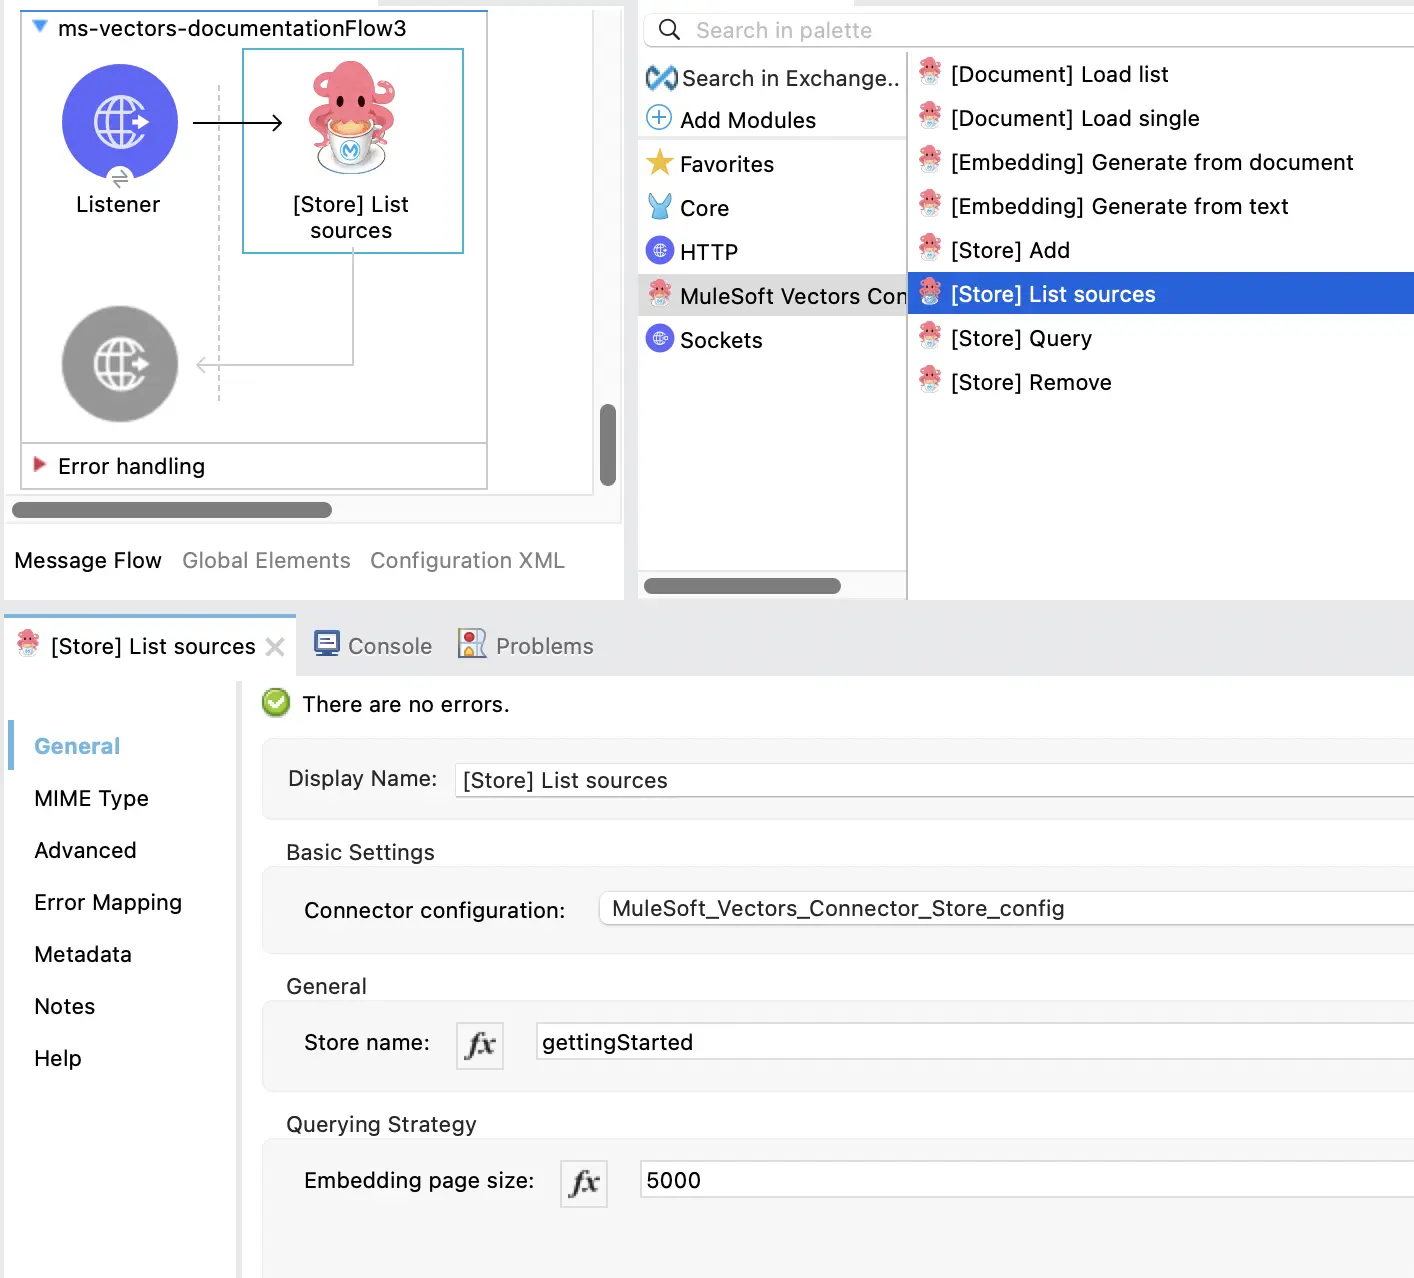Select [Store] Query from the palette
This screenshot has height=1278, width=1414.
pyautogui.click(x=1021, y=339)
